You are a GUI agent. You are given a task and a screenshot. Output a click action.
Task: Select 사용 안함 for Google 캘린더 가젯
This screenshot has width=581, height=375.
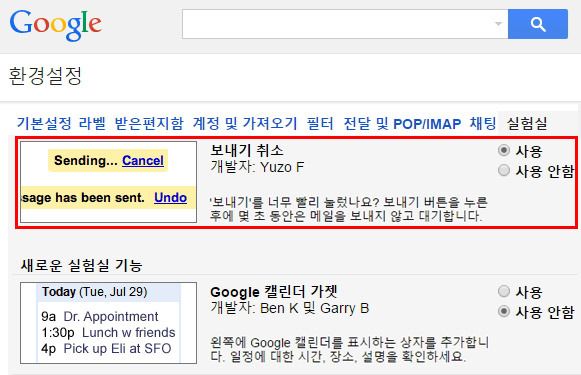tap(504, 311)
